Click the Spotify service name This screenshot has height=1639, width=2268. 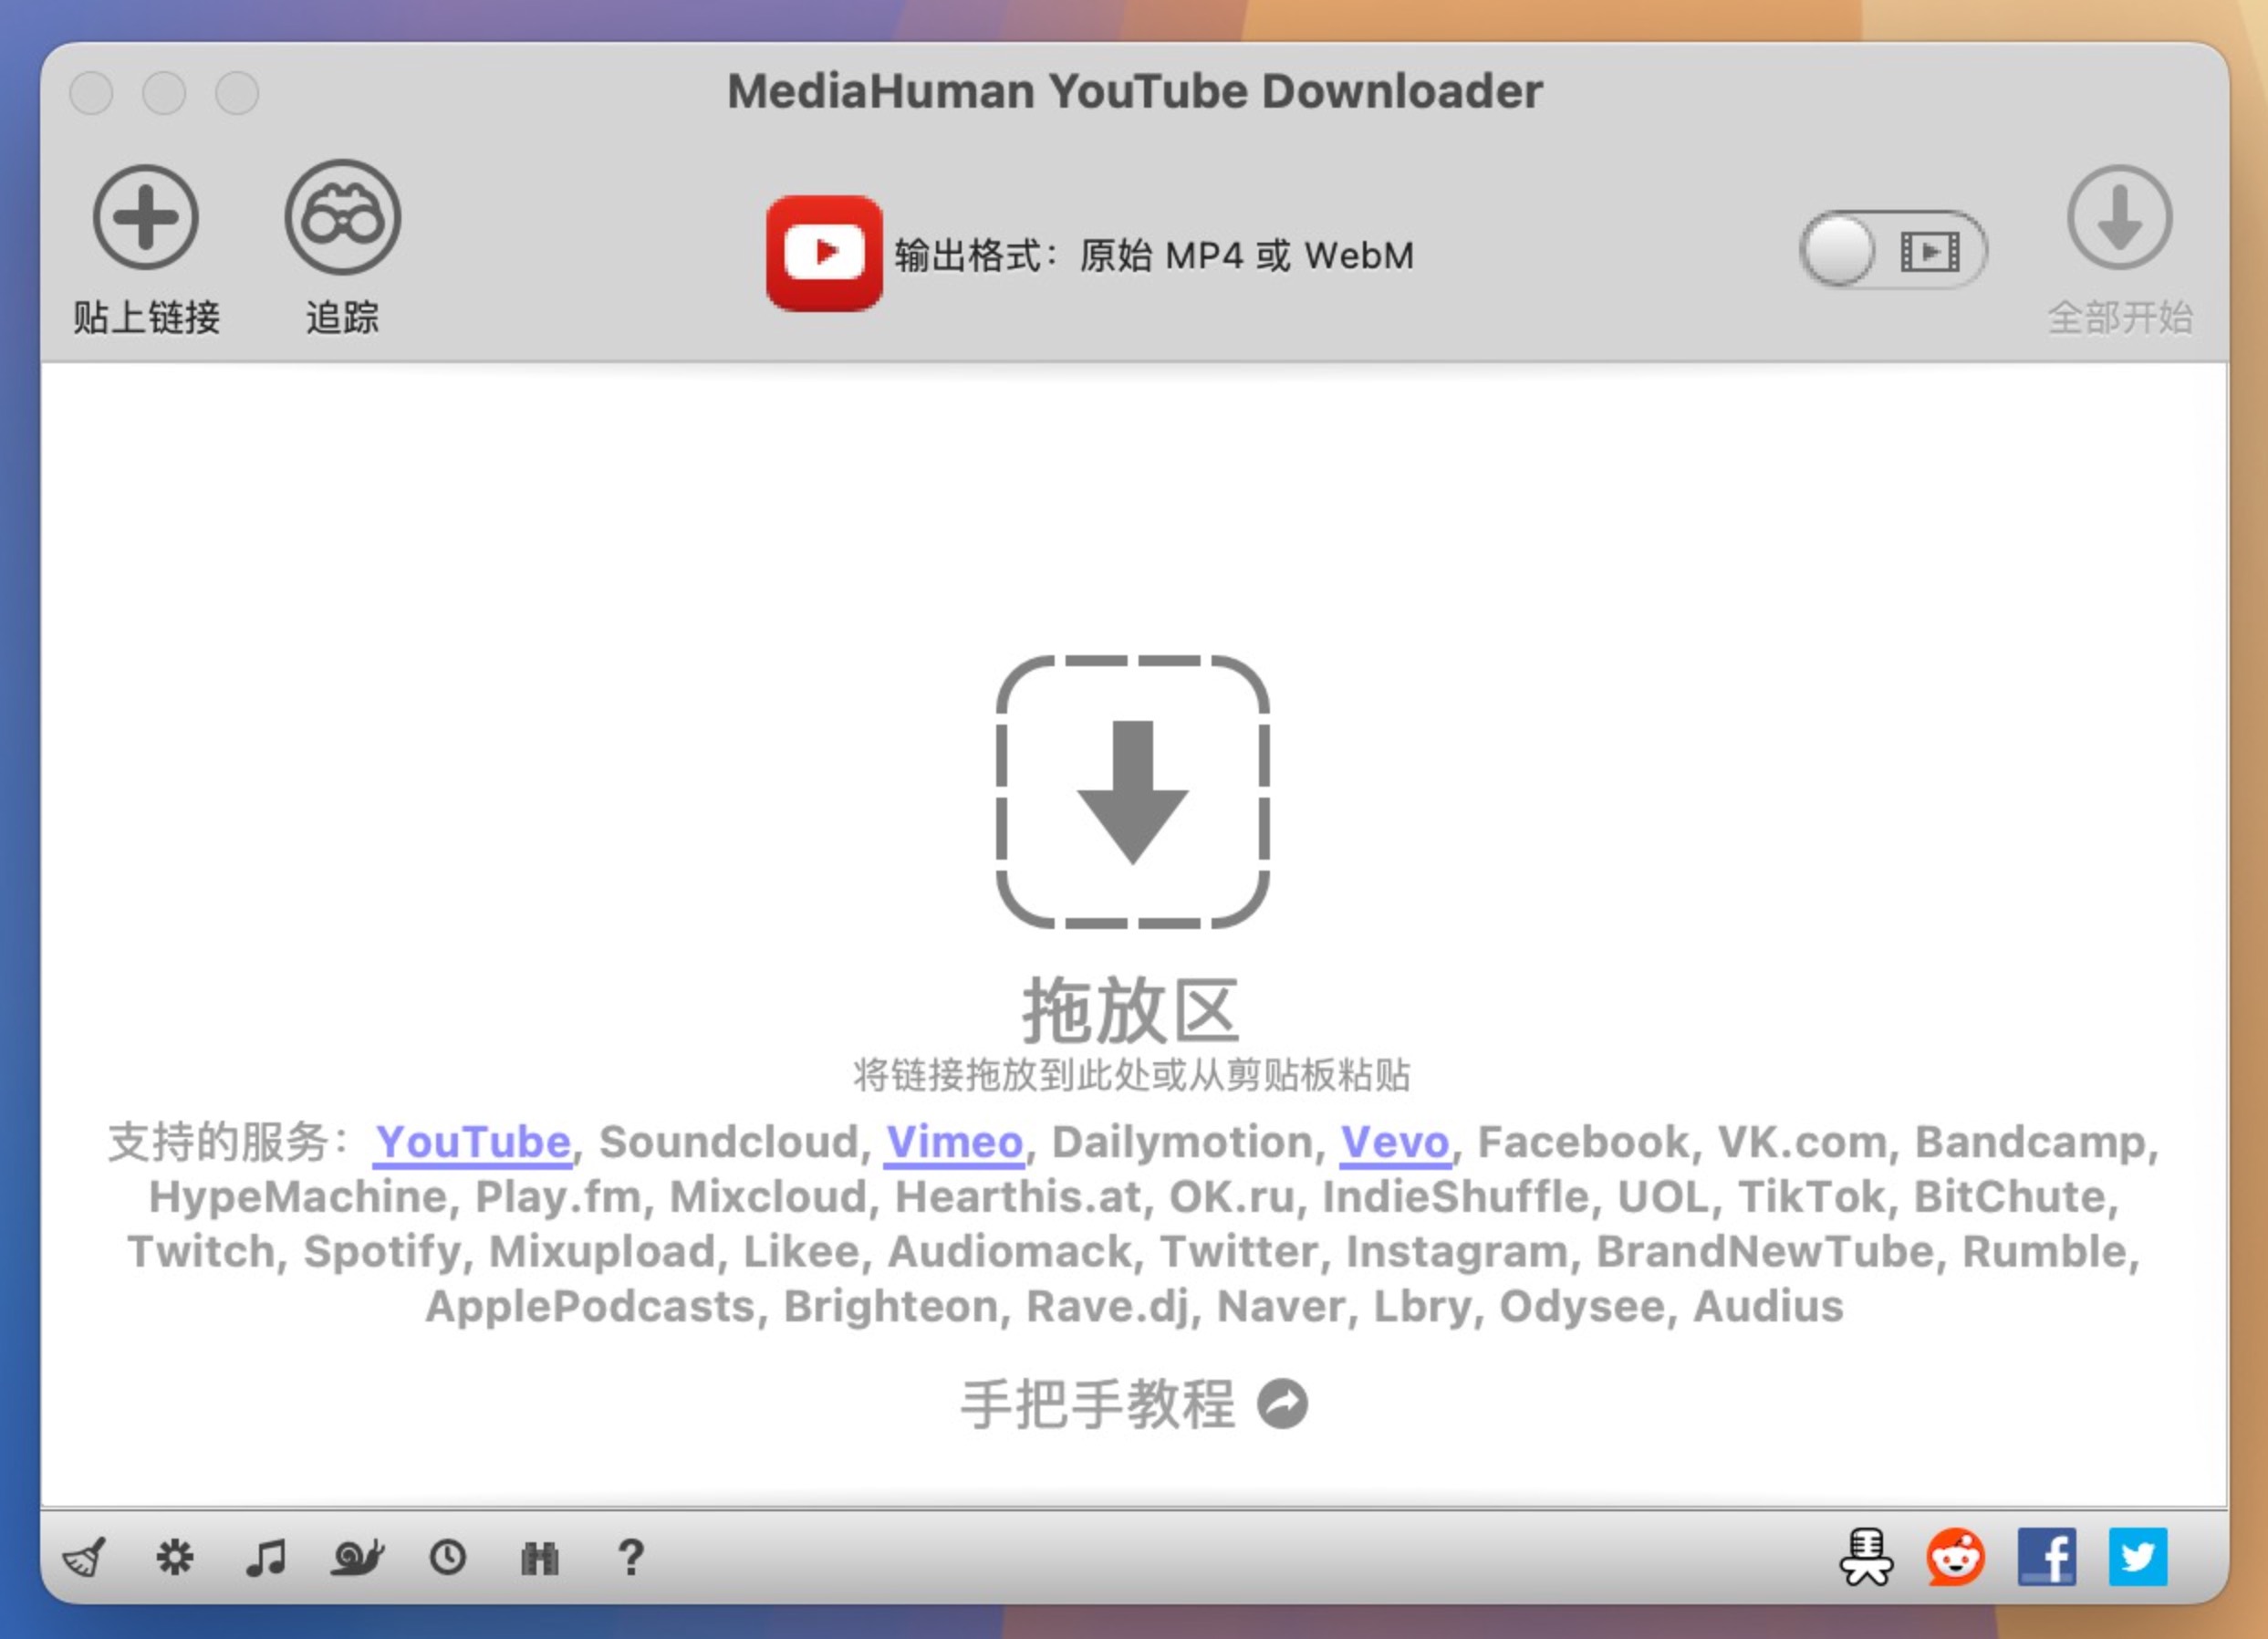381,1251
